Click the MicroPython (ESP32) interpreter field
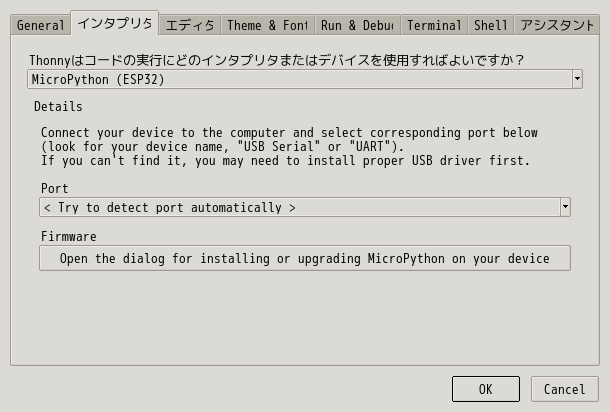The width and height of the screenshot is (610, 412). click(300, 78)
